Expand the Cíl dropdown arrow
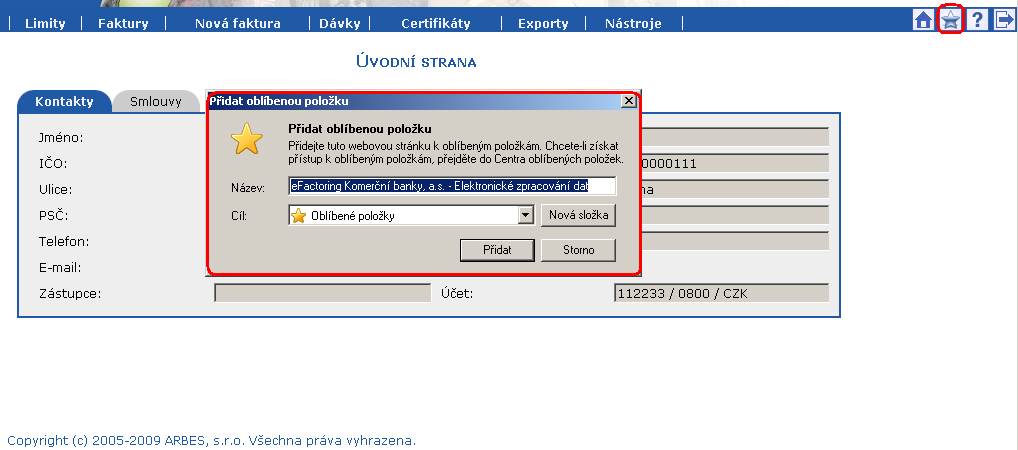The width and height of the screenshot is (1018, 450). (526, 216)
